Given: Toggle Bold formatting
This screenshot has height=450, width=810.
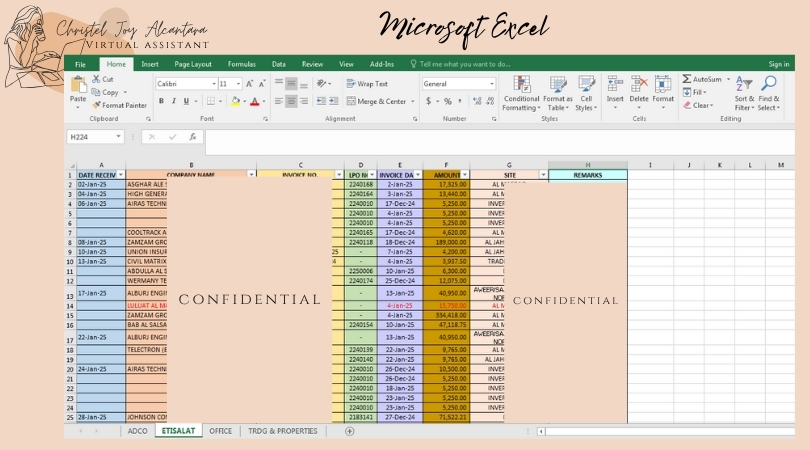Looking at the screenshot, I should click(161, 101).
